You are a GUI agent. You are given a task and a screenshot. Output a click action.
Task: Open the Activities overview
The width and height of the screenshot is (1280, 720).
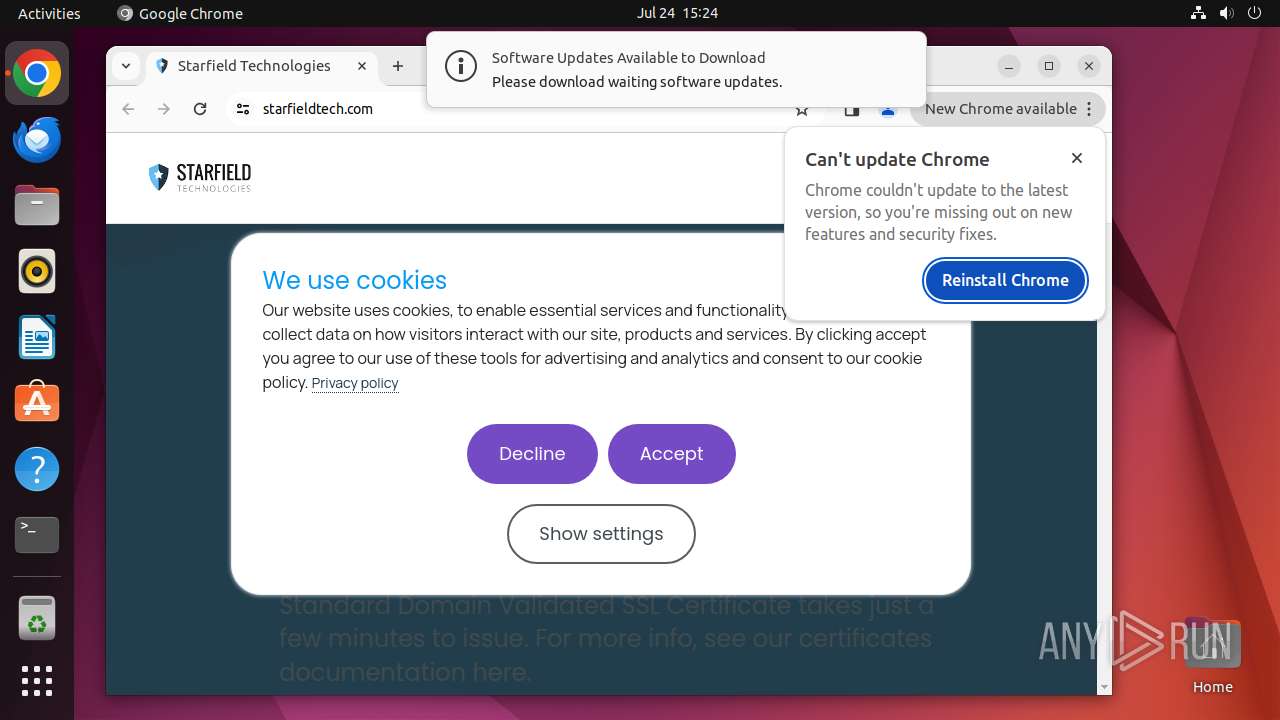[x=49, y=13]
